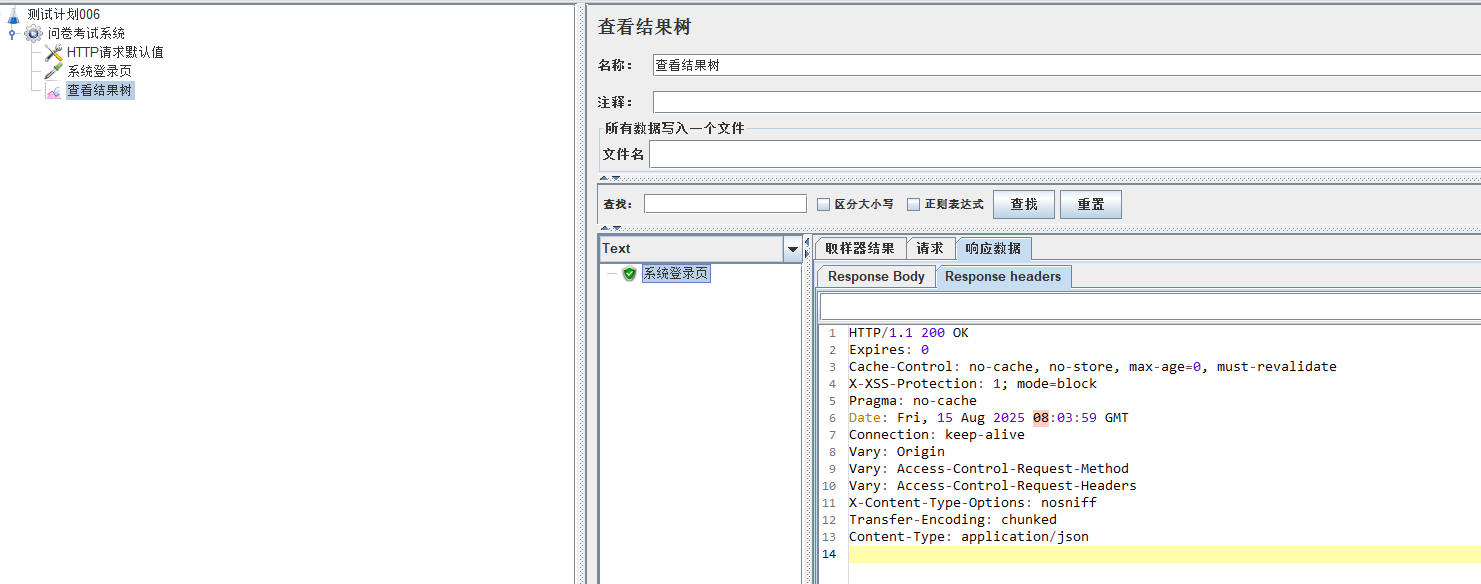The height and width of the screenshot is (584, 1481).
Task: Select 系统登录页 sampler in test plan tree
Action: pyautogui.click(x=99, y=71)
